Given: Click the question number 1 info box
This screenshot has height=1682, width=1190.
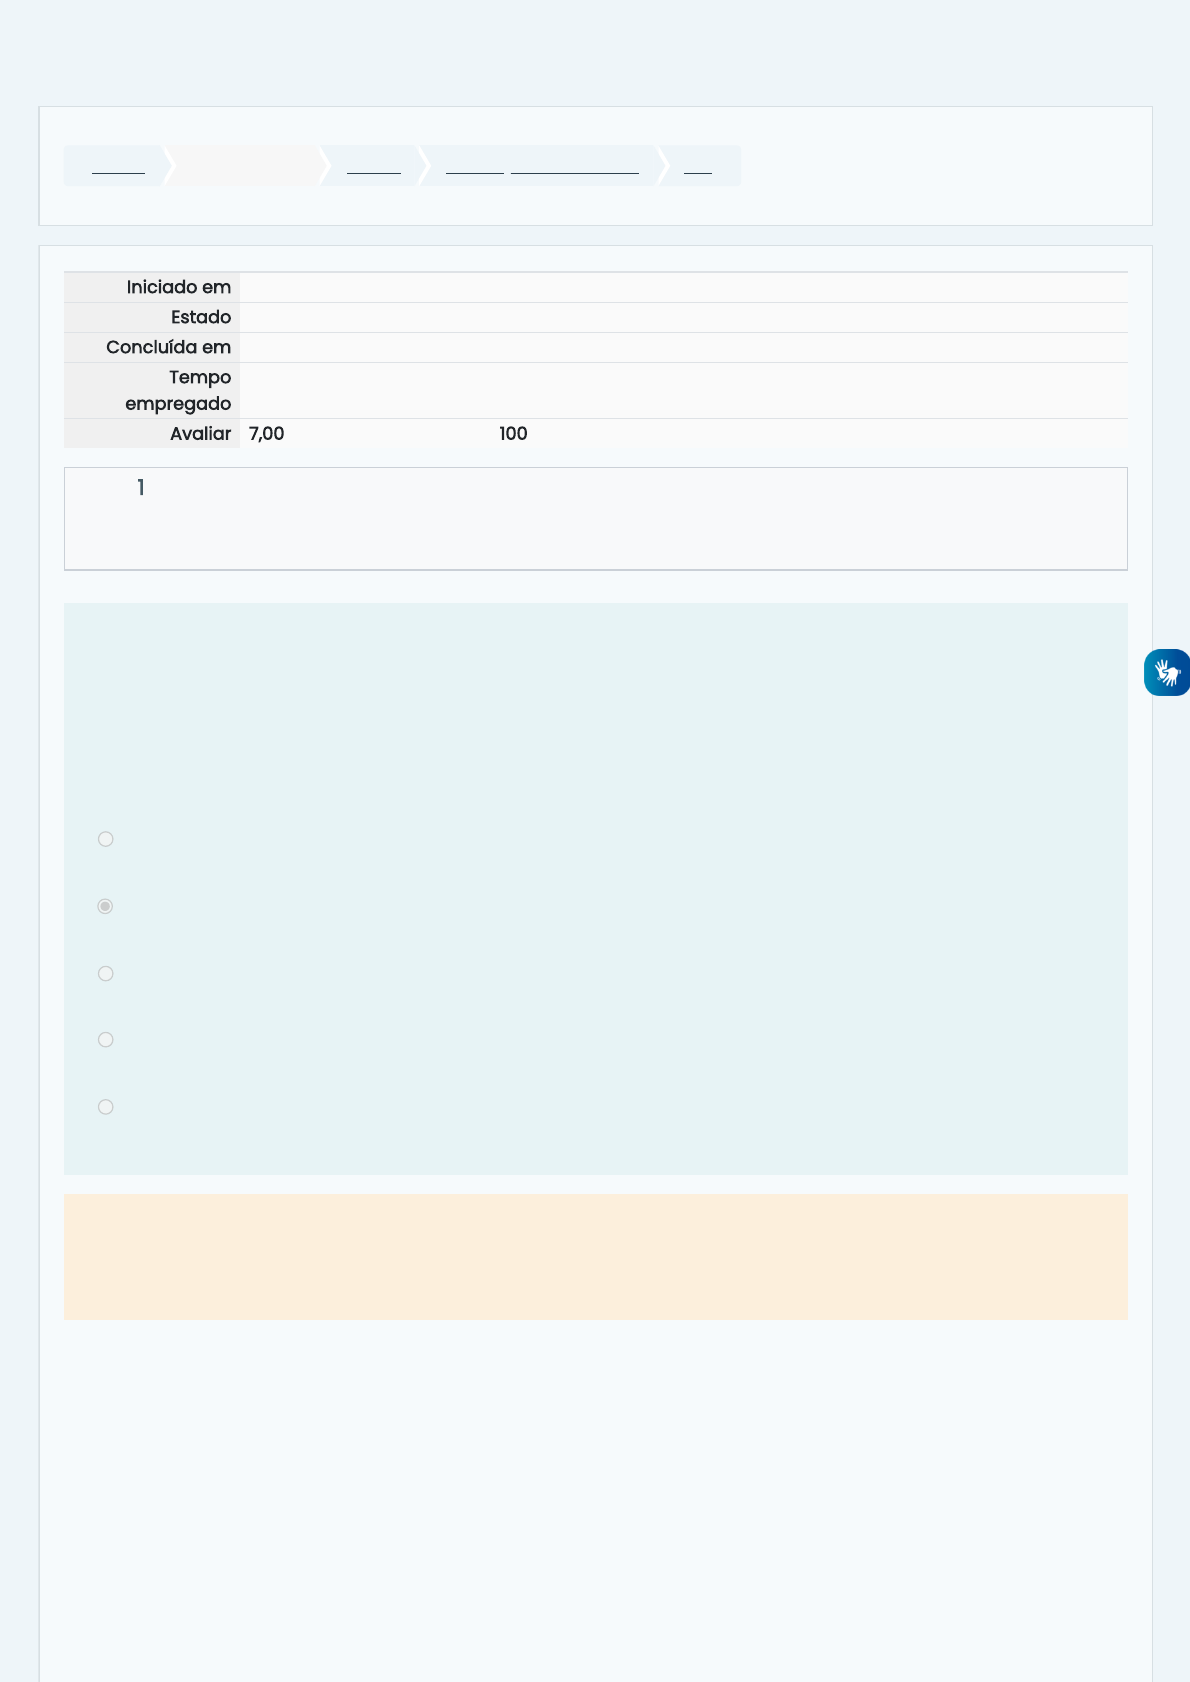Looking at the screenshot, I should [x=595, y=519].
